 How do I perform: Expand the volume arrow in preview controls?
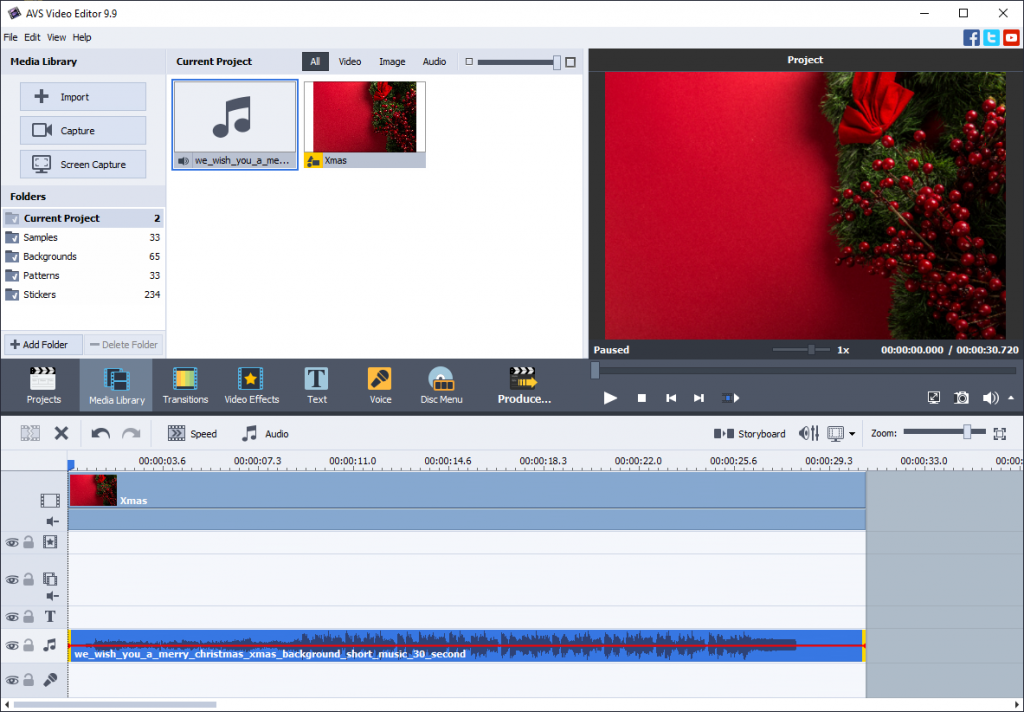point(1011,397)
